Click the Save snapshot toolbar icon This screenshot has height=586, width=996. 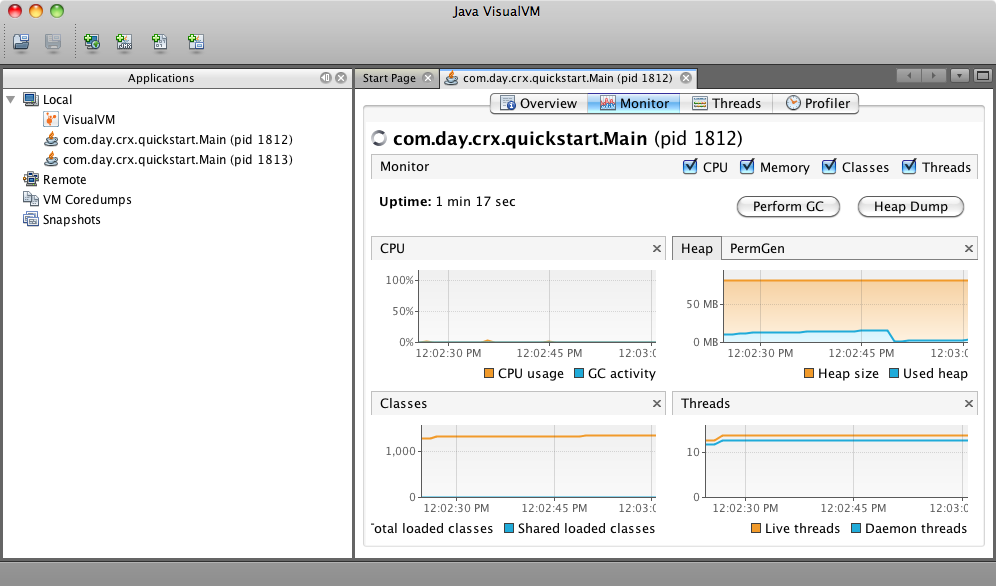pyautogui.click(x=53, y=42)
